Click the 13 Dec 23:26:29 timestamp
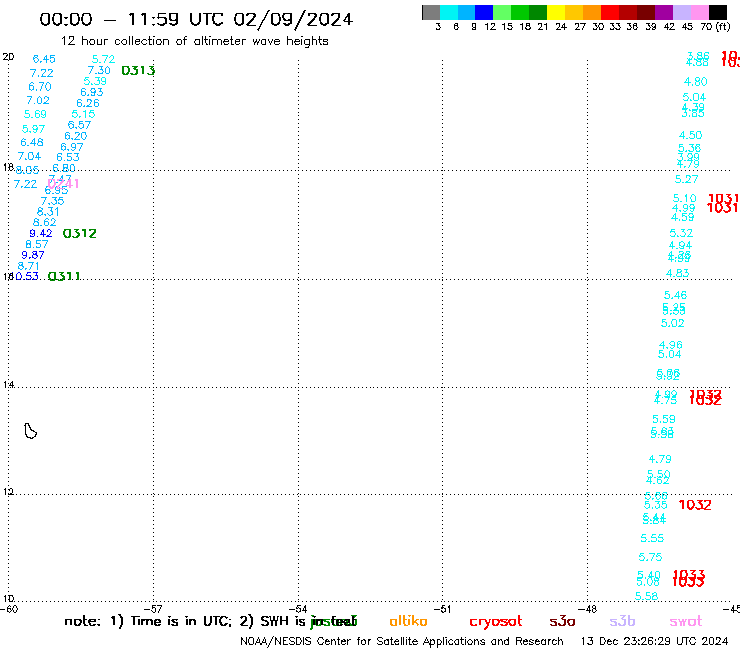This screenshot has width=740, height=650. 655,642
